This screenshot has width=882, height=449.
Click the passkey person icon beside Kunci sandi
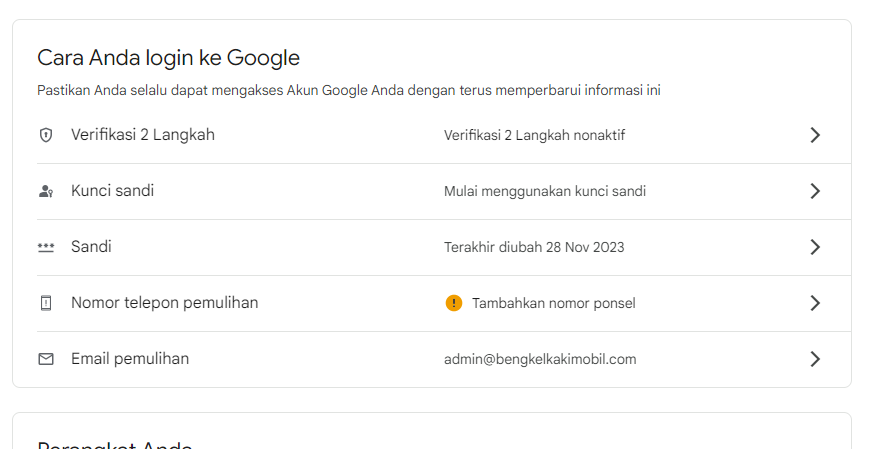pyautogui.click(x=46, y=191)
